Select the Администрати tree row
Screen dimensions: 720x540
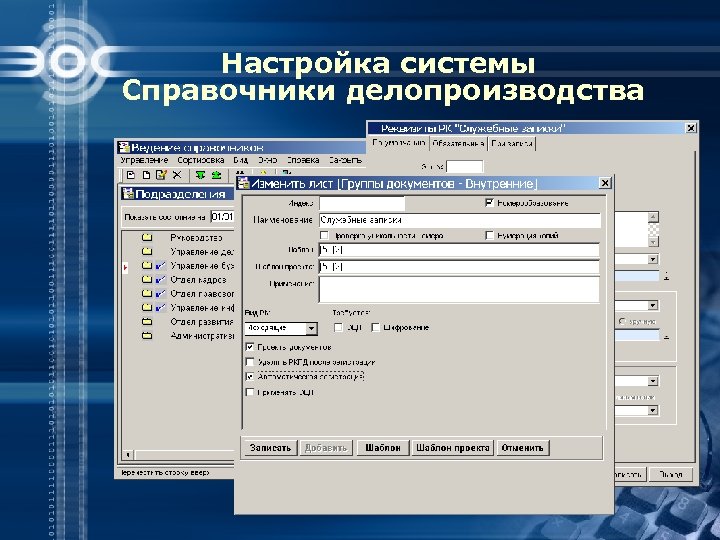click(202, 336)
